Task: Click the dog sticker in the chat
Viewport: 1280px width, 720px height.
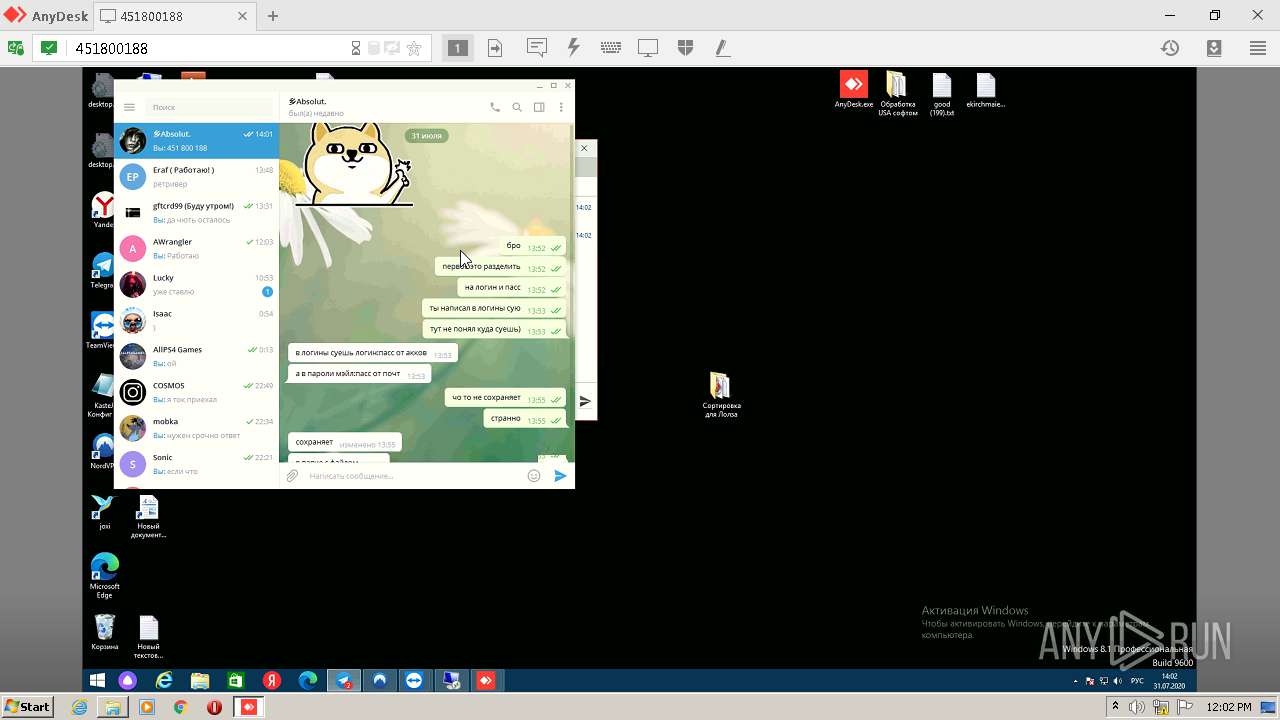Action: coord(353,164)
